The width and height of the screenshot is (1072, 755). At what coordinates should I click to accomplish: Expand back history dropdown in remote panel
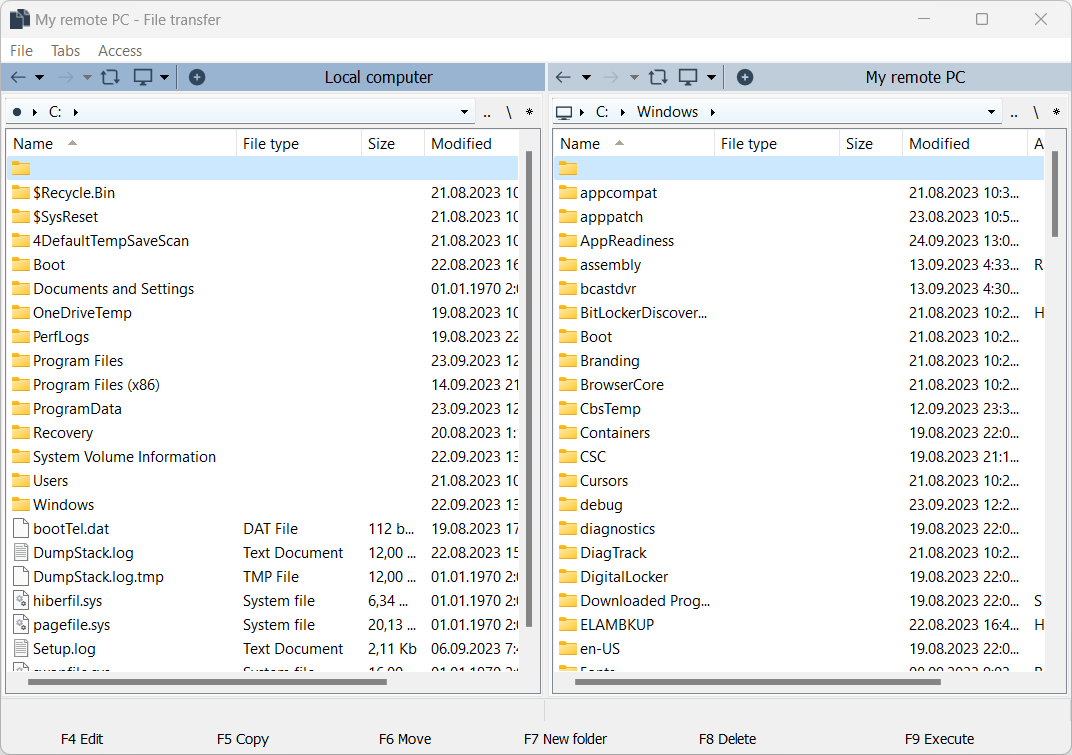[x=586, y=77]
